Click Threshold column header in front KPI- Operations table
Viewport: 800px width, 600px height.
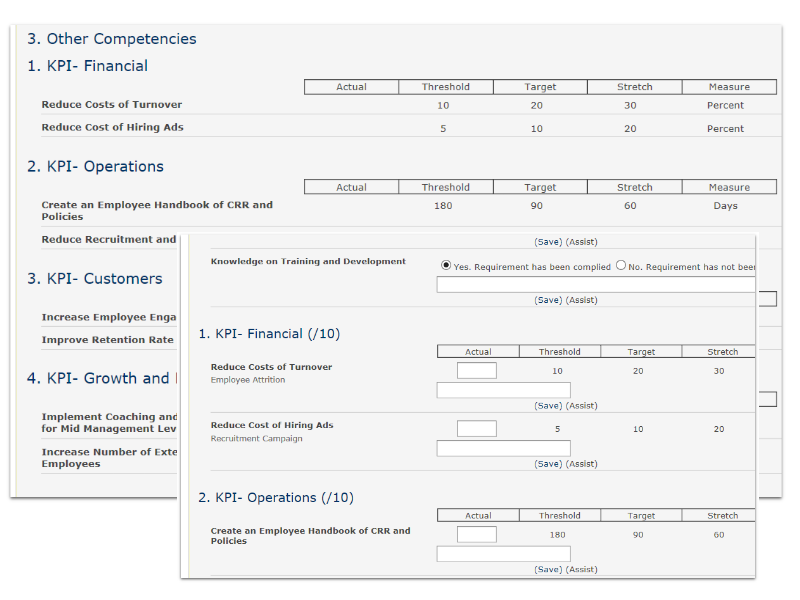[560, 515]
